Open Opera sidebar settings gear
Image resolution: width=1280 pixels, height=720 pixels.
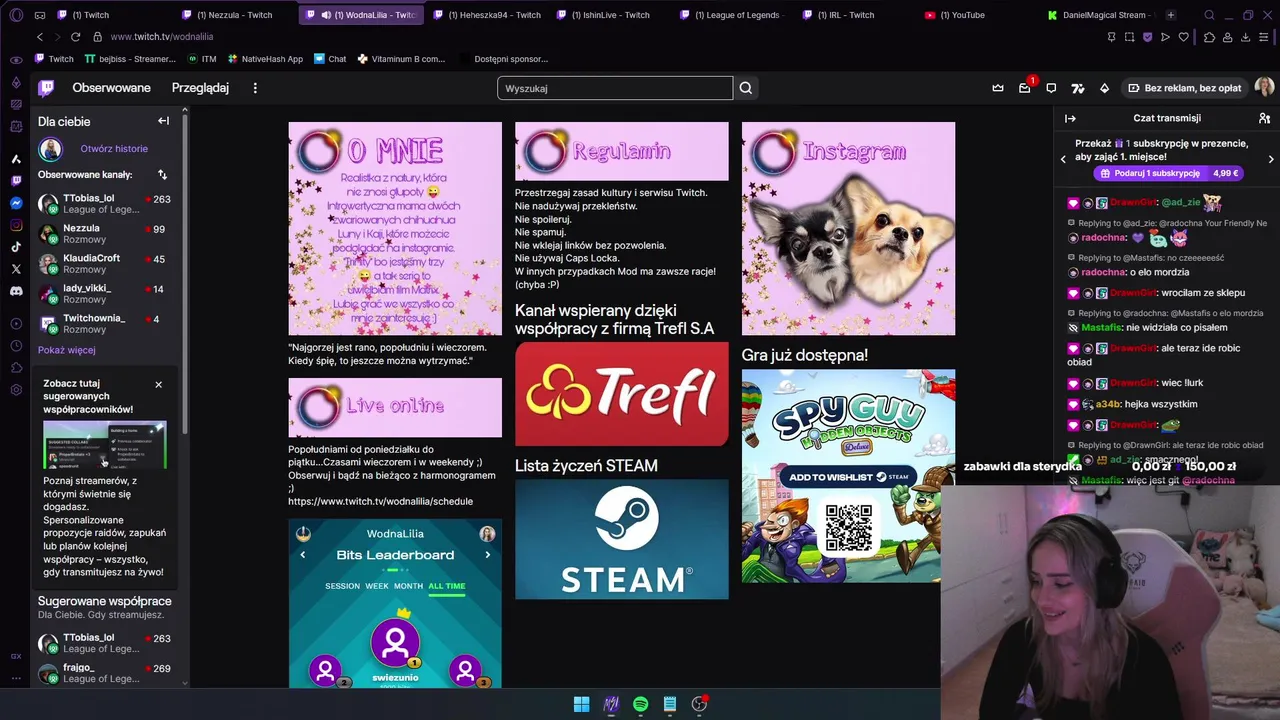pos(16,389)
